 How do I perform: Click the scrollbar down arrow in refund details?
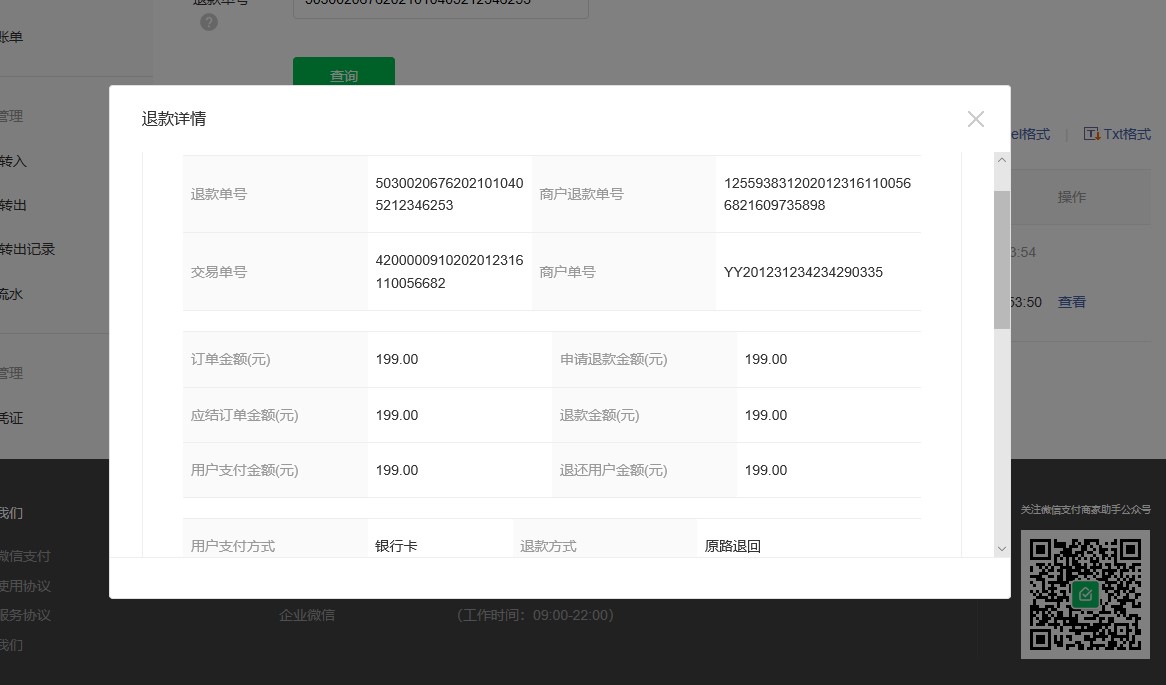(1001, 548)
